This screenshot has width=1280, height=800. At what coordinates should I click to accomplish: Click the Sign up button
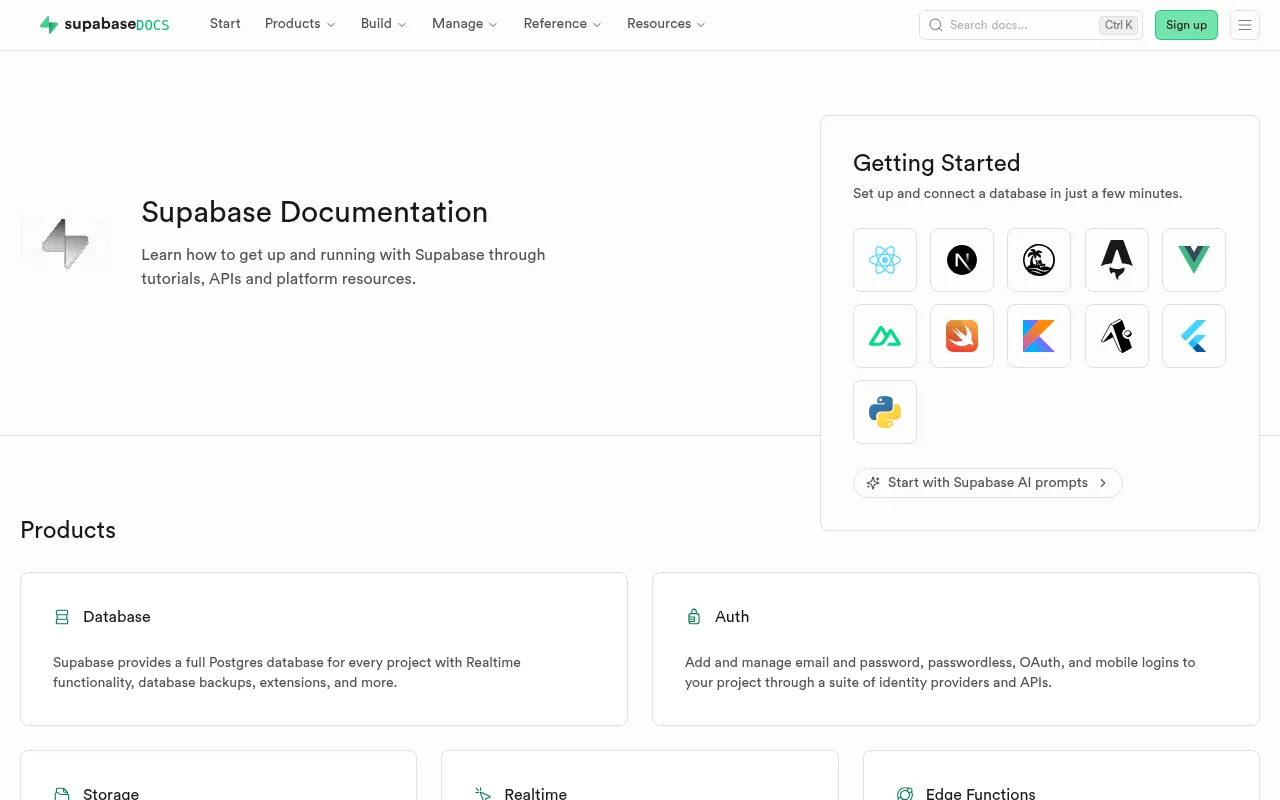pos(1186,25)
